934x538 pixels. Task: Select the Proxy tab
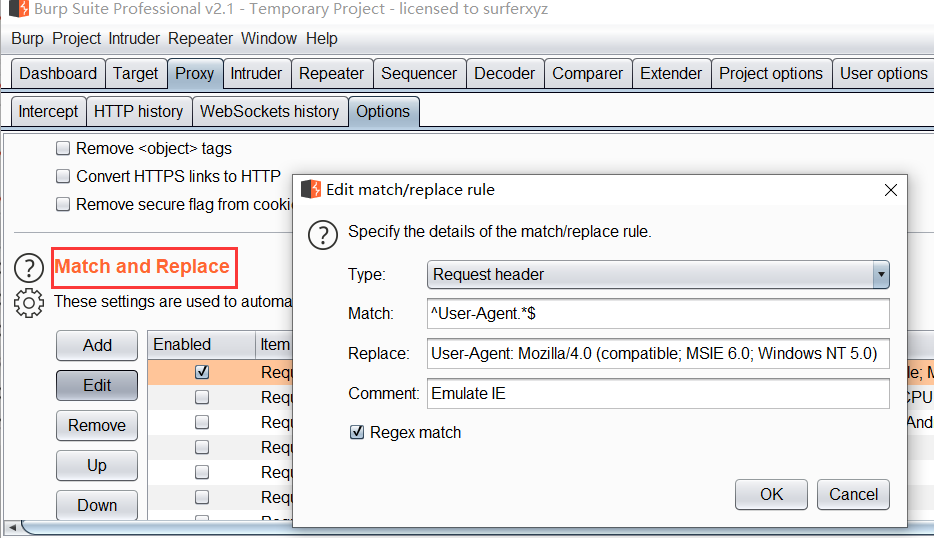(195, 73)
